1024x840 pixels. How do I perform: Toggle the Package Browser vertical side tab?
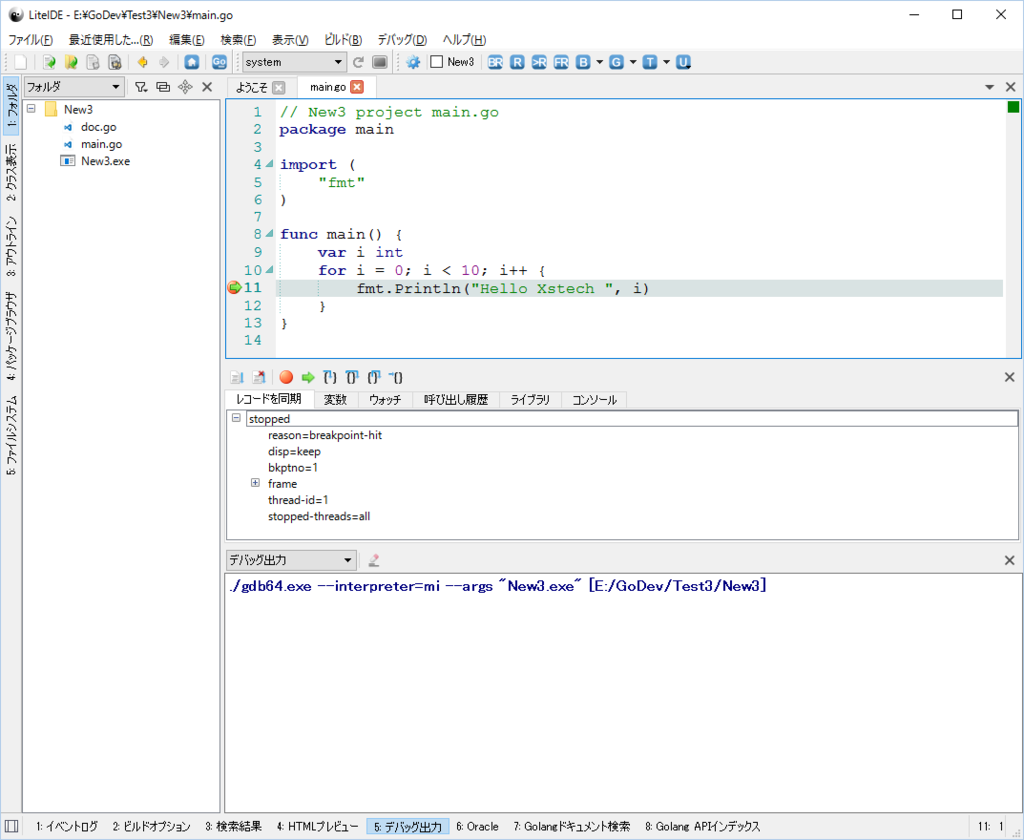[11, 336]
